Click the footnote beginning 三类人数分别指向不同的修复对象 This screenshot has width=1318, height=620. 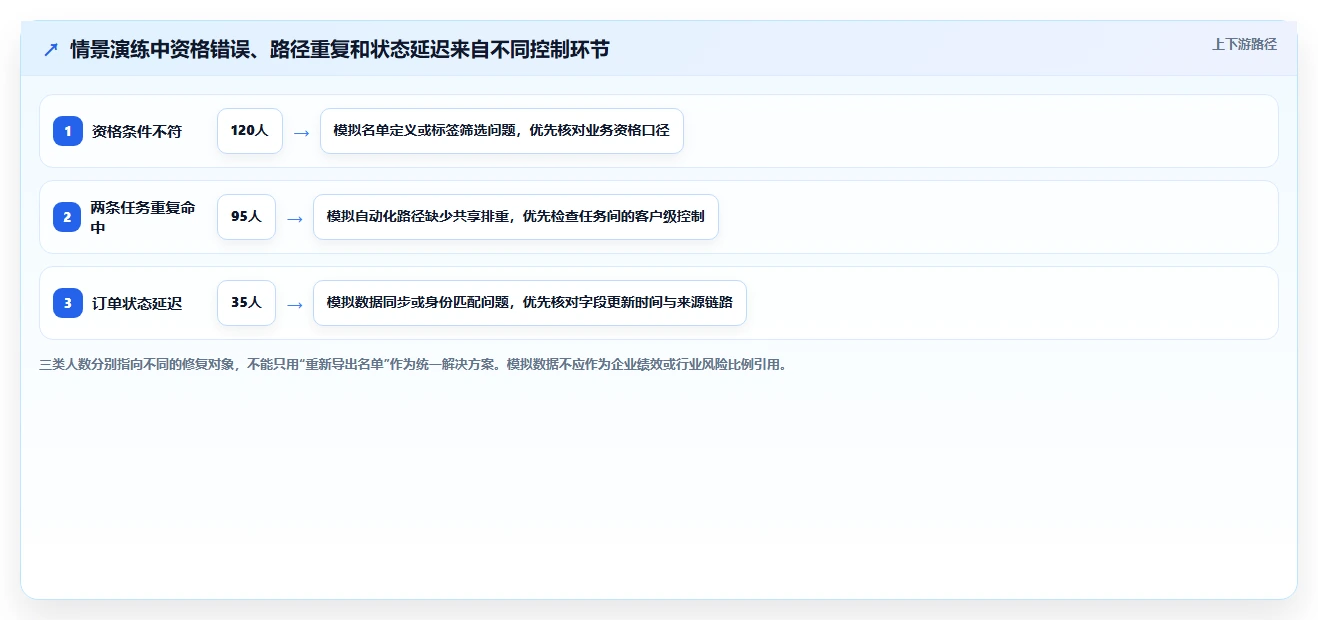413,365
